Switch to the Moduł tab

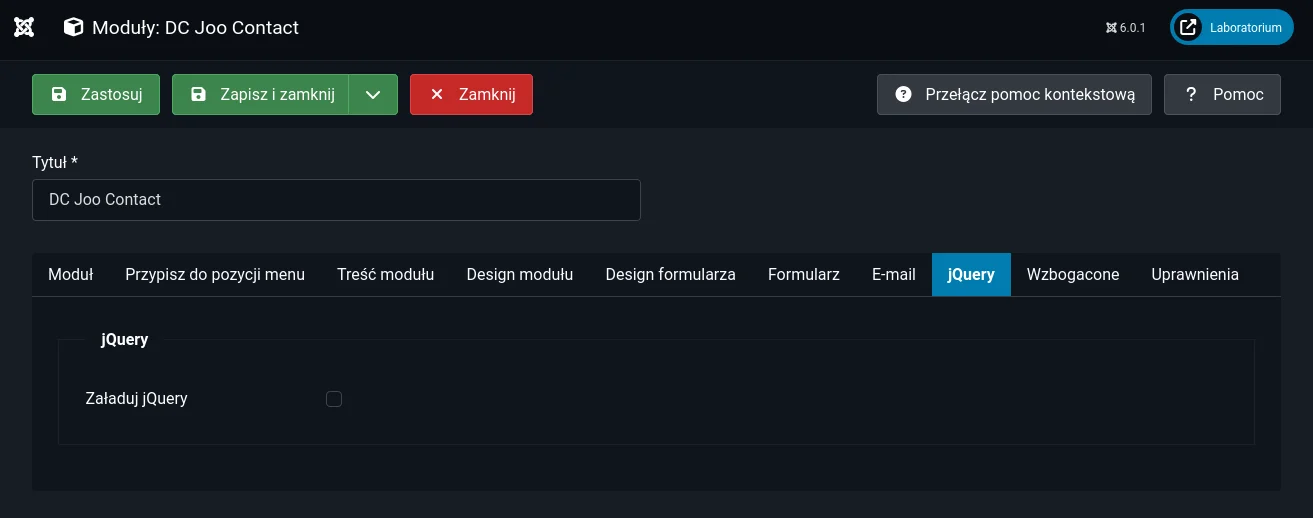coord(71,274)
